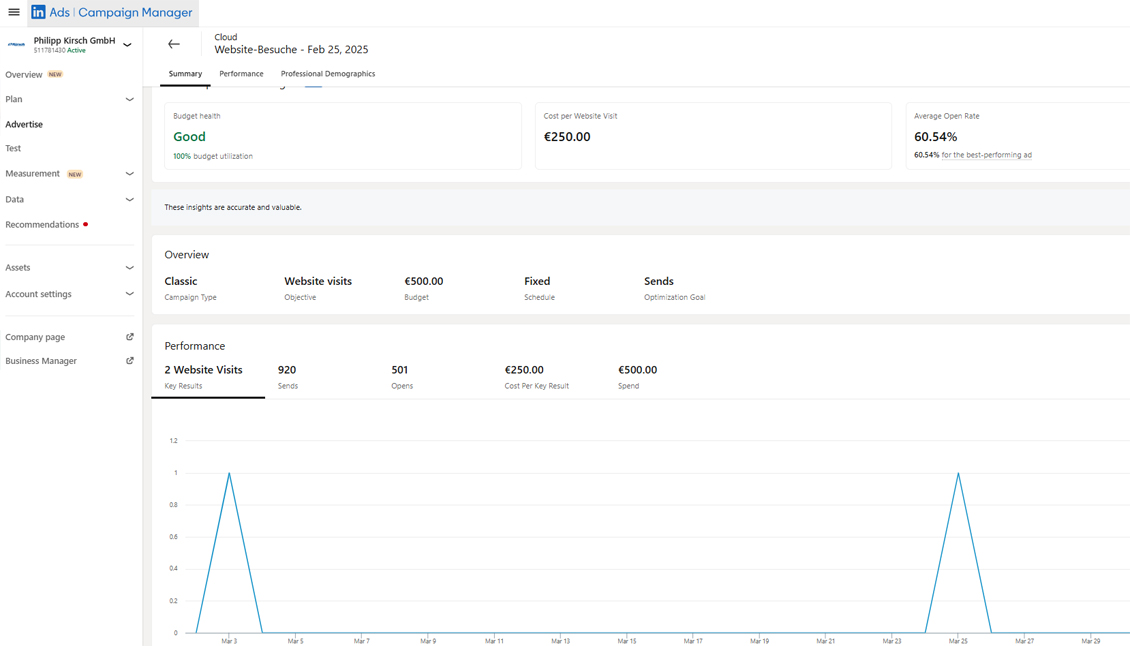The image size is (1130, 646).
Task: Click red notification dot beside Recommendations
Action: pyautogui.click(x=86, y=224)
